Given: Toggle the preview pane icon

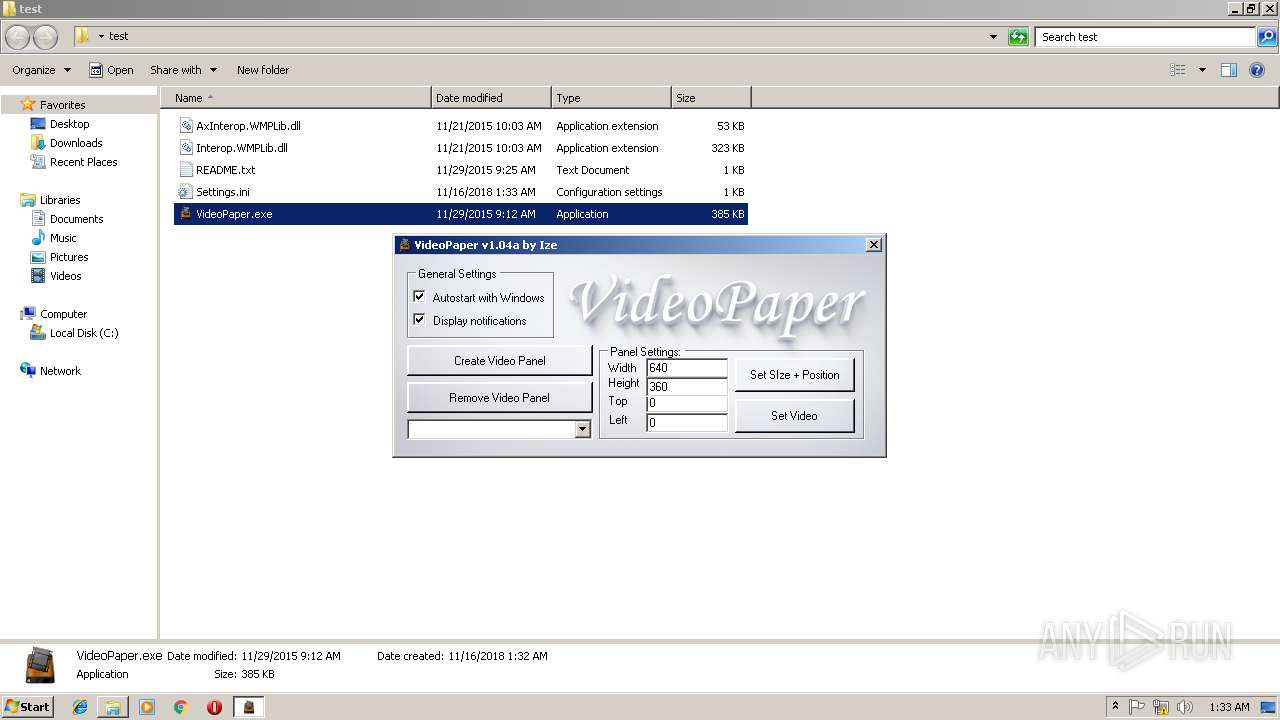Looking at the screenshot, I should coord(1229,70).
